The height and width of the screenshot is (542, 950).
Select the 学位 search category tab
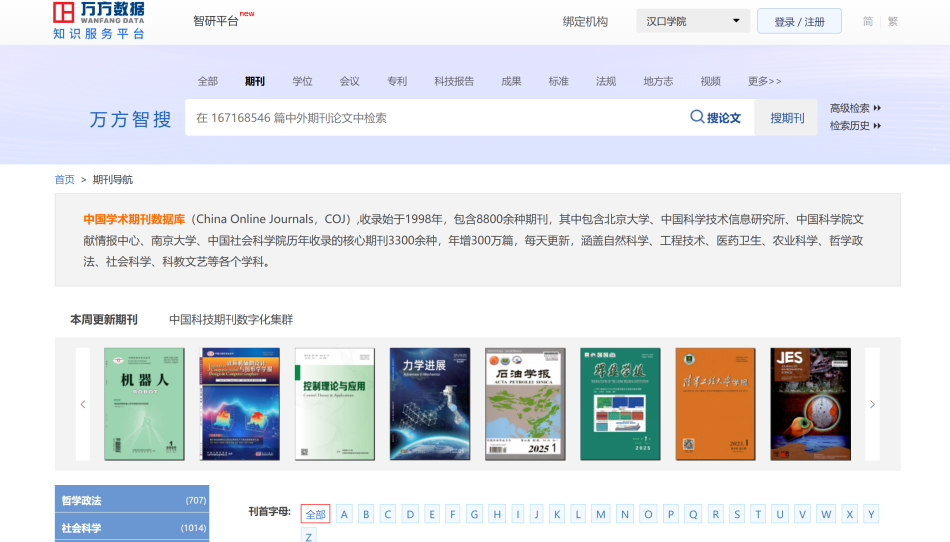(302, 81)
